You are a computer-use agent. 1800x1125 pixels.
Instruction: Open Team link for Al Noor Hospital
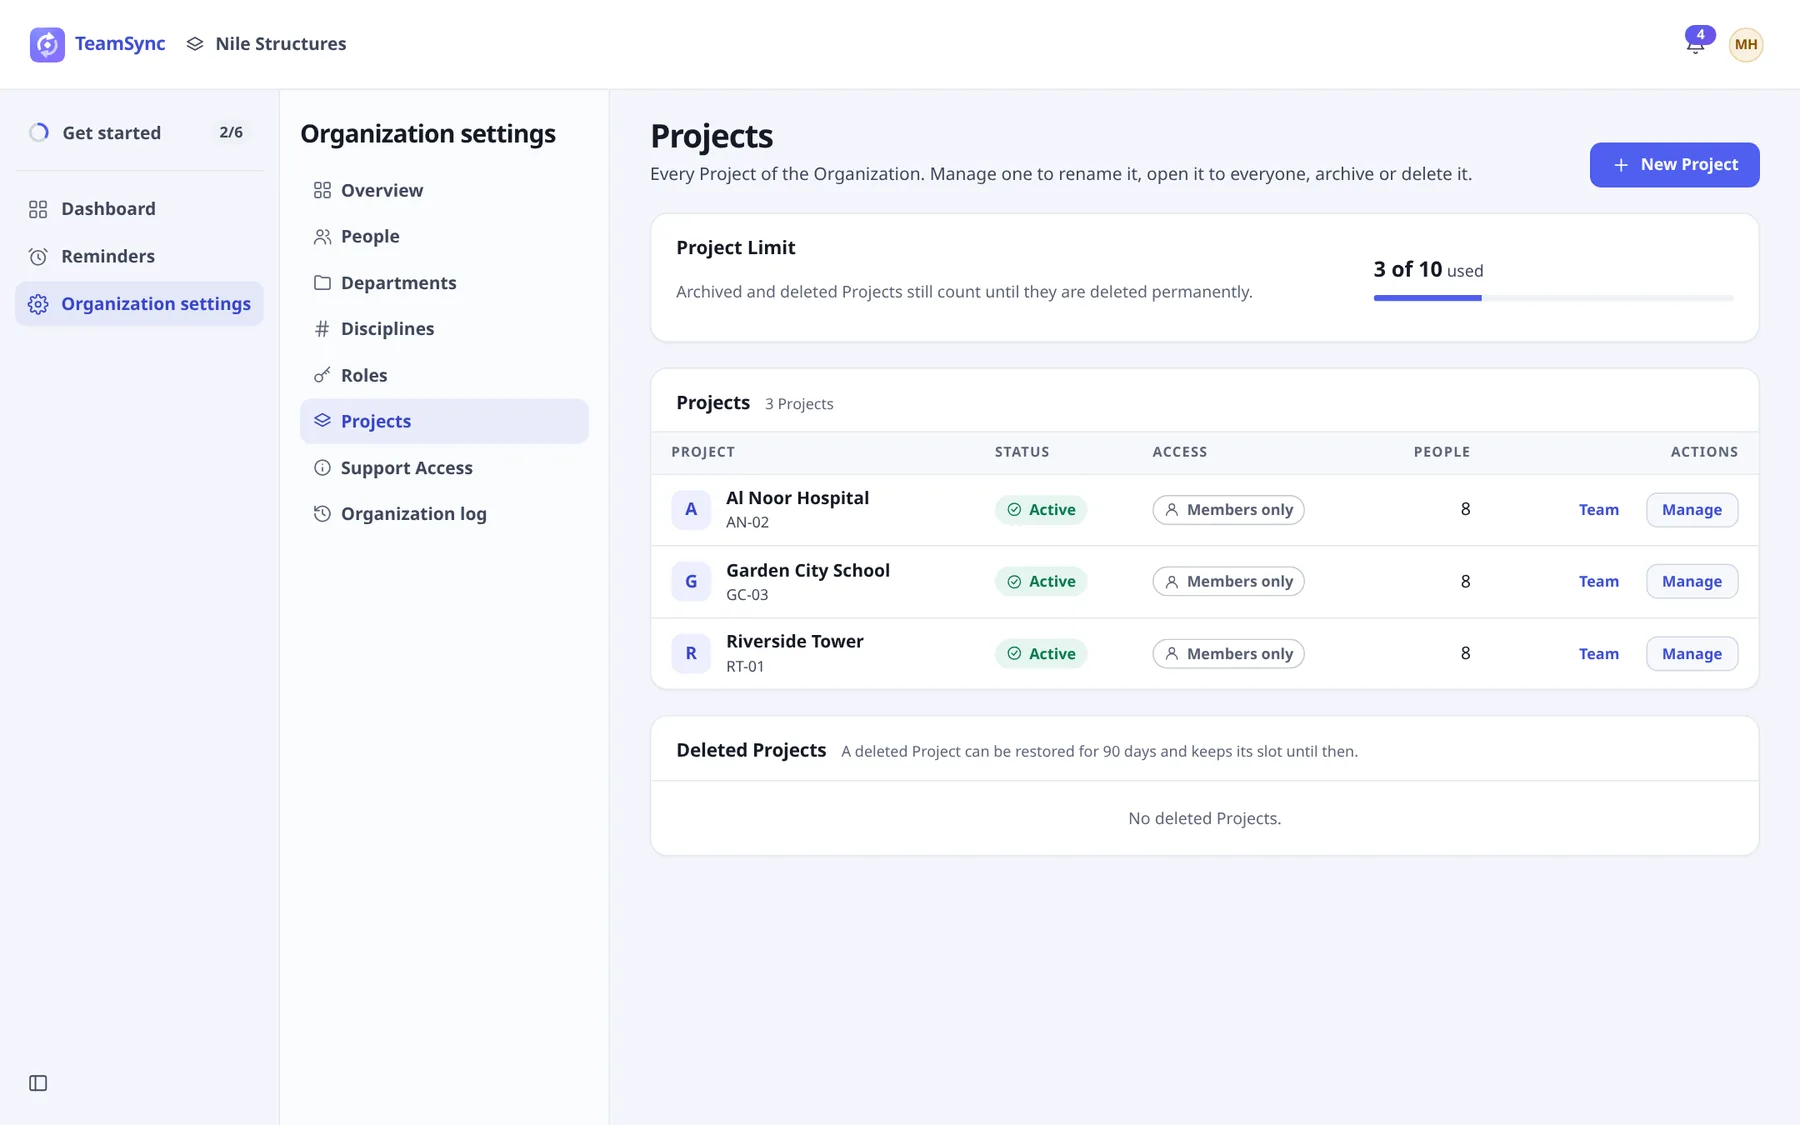(x=1598, y=510)
